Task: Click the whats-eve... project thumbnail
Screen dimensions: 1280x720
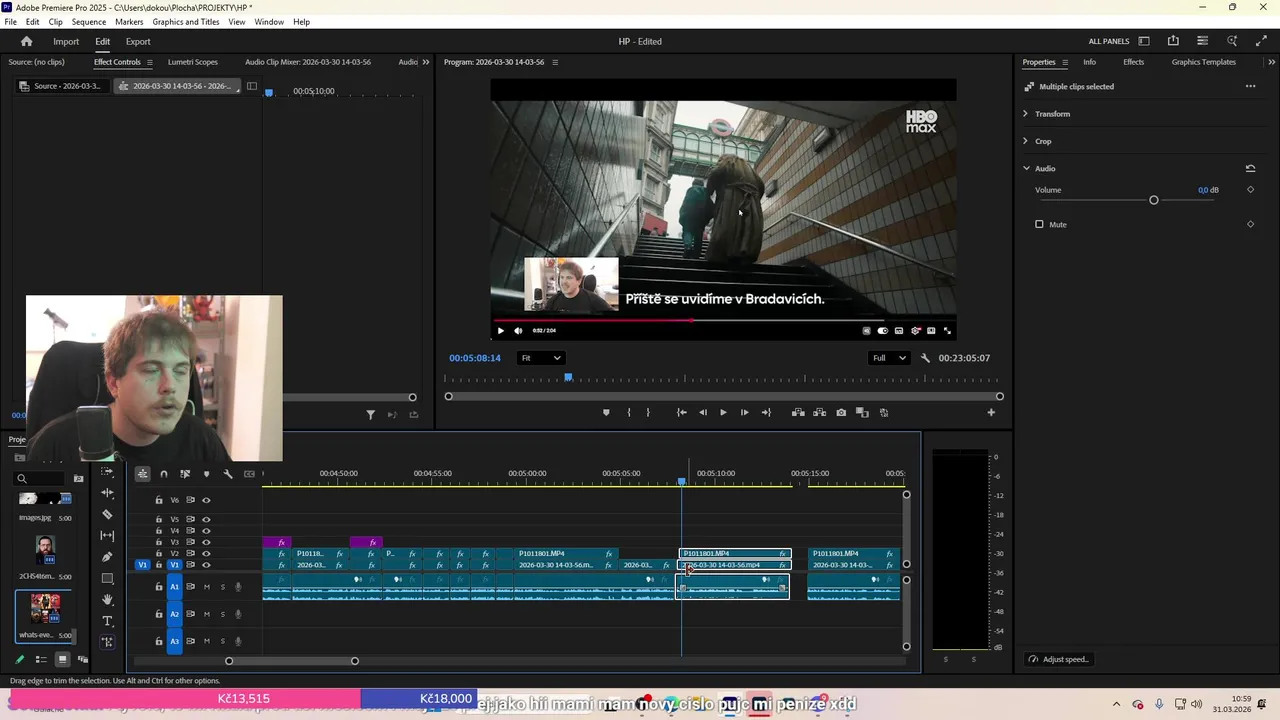Action: point(45,609)
